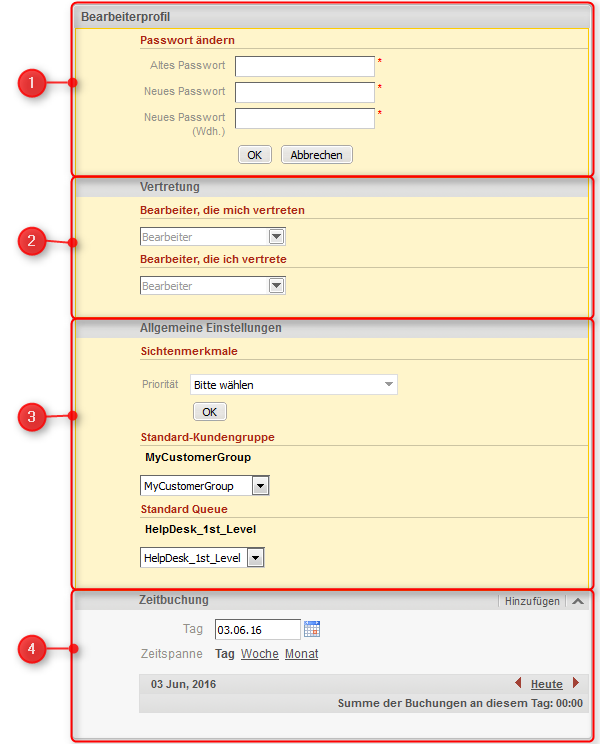Open the MyCustomerGroup dropdown
600x744 pixels.
[205, 486]
